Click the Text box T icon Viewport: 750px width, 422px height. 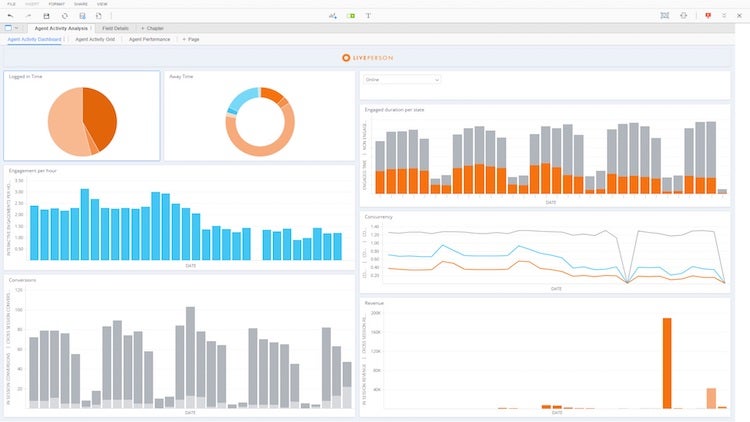pyautogui.click(x=368, y=16)
